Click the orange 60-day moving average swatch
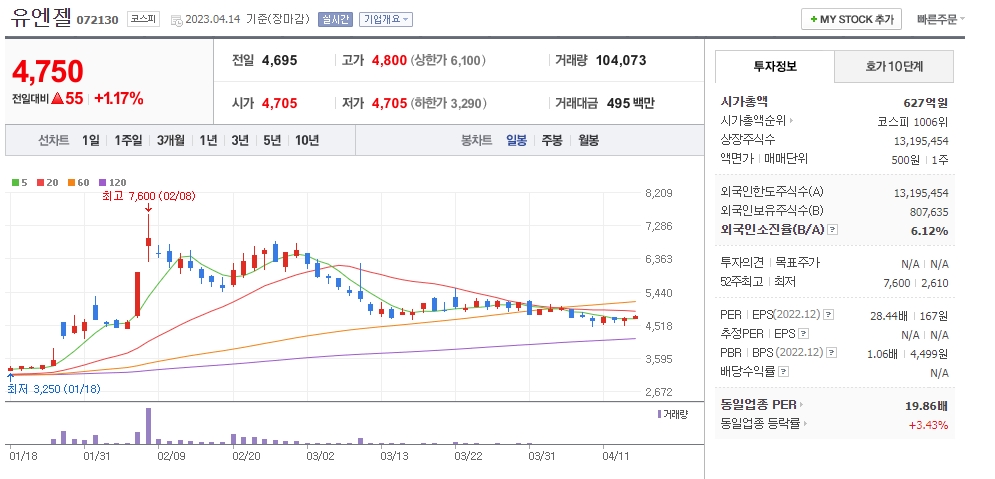This screenshot has width=995, height=479. point(70,183)
